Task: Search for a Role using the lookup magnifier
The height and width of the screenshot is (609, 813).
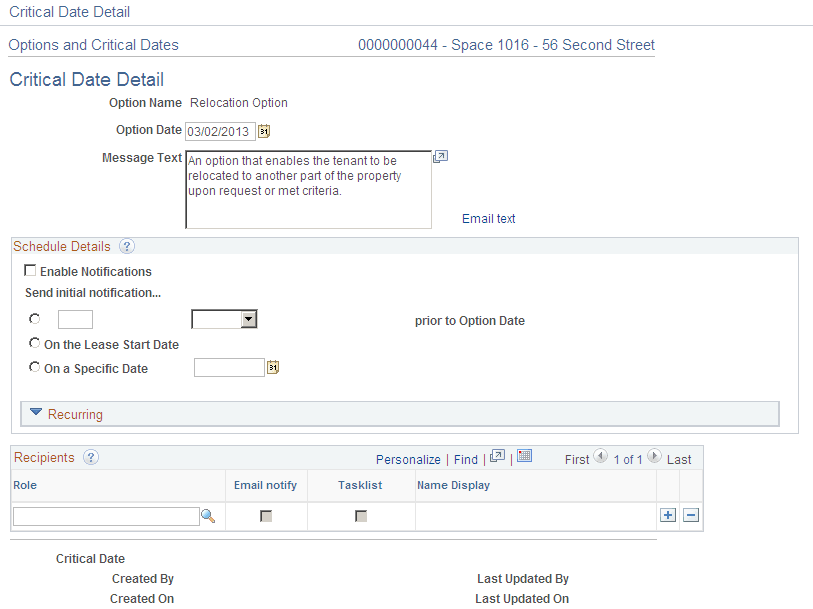Action: tap(205, 516)
